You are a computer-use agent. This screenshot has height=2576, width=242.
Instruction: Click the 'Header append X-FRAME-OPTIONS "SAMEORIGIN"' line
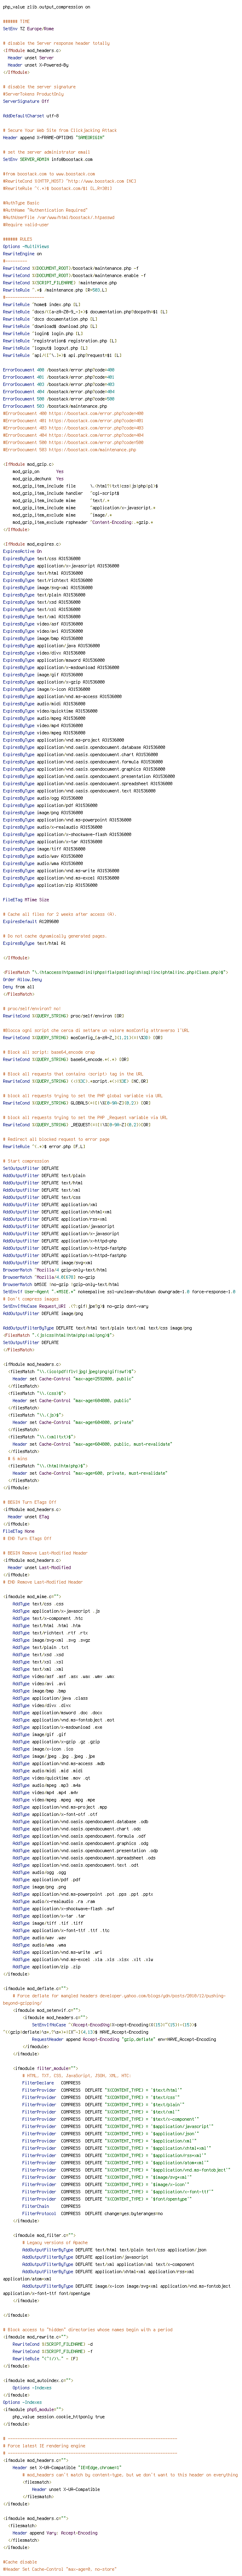click(x=54, y=137)
